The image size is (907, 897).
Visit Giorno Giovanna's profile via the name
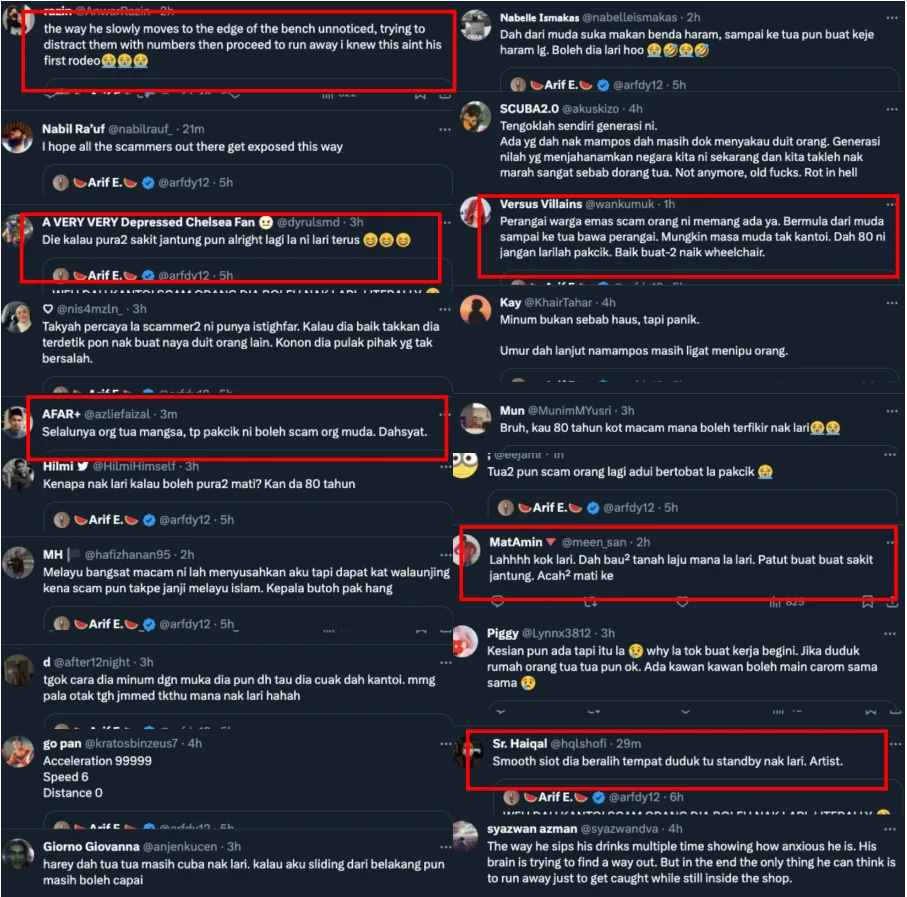[x=91, y=847]
